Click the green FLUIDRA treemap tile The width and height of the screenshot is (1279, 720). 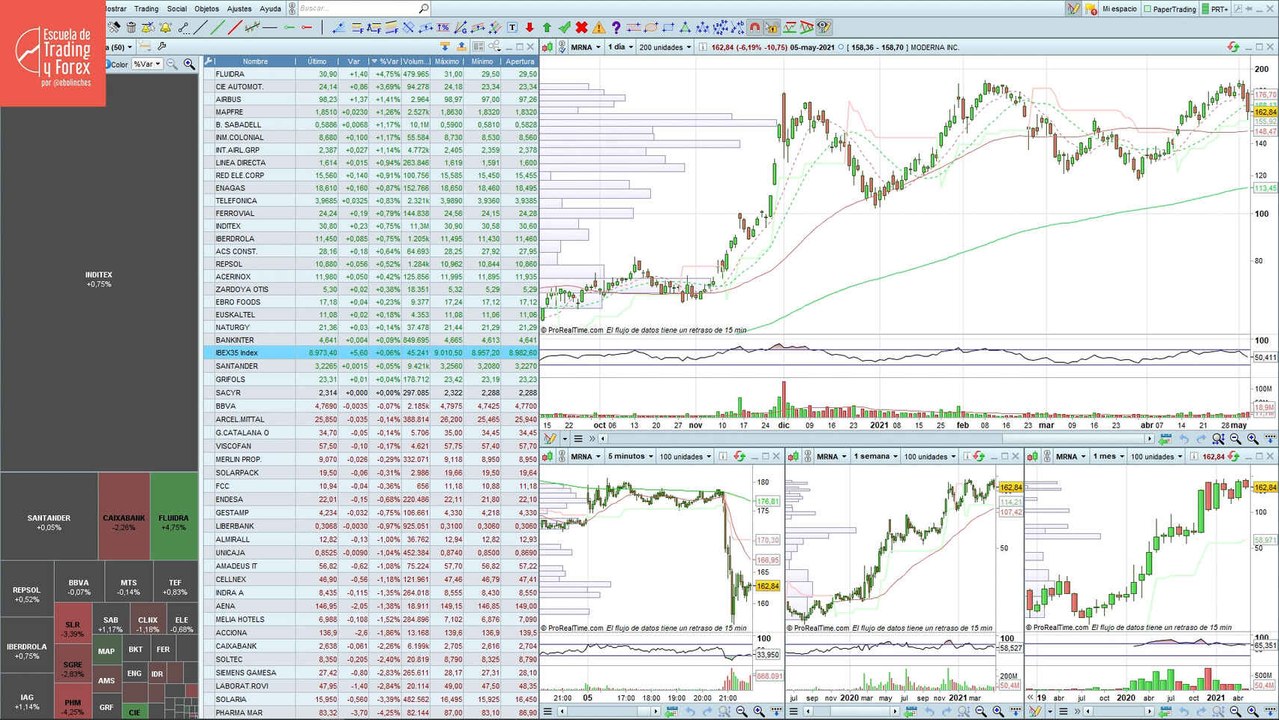tap(174, 516)
